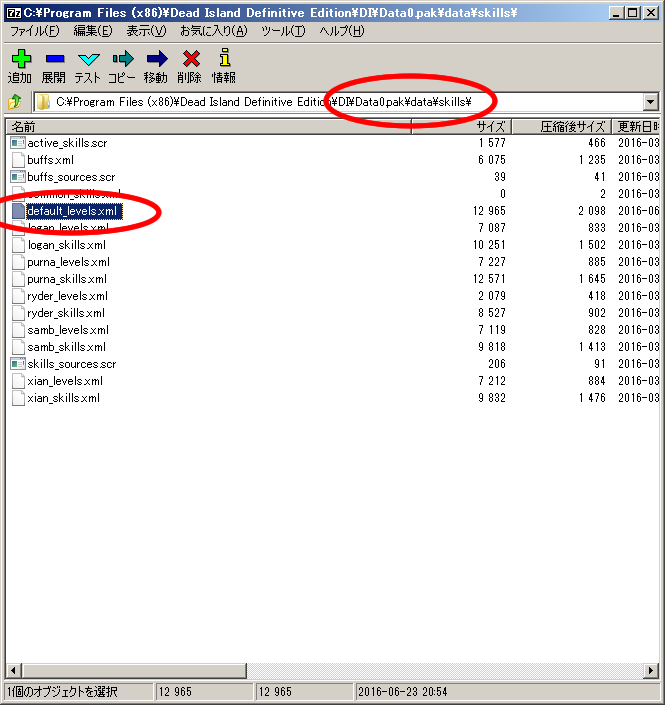
Task: Select the purna_skills.xml file
Action: point(67,279)
